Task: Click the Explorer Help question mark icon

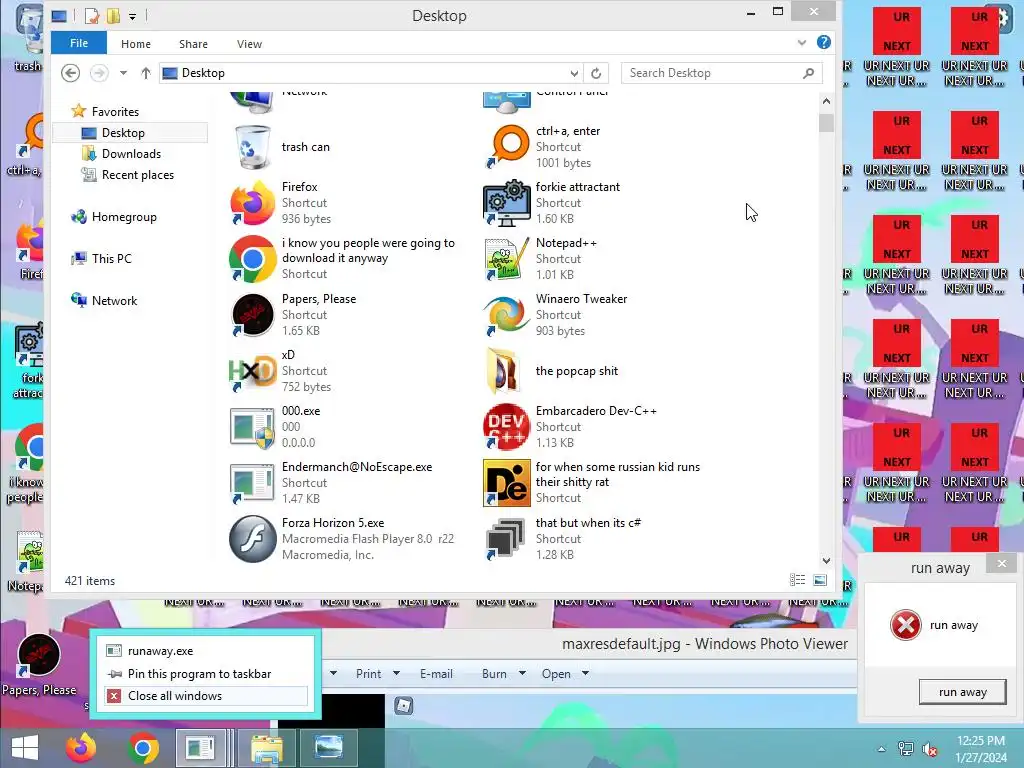Action: point(824,42)
